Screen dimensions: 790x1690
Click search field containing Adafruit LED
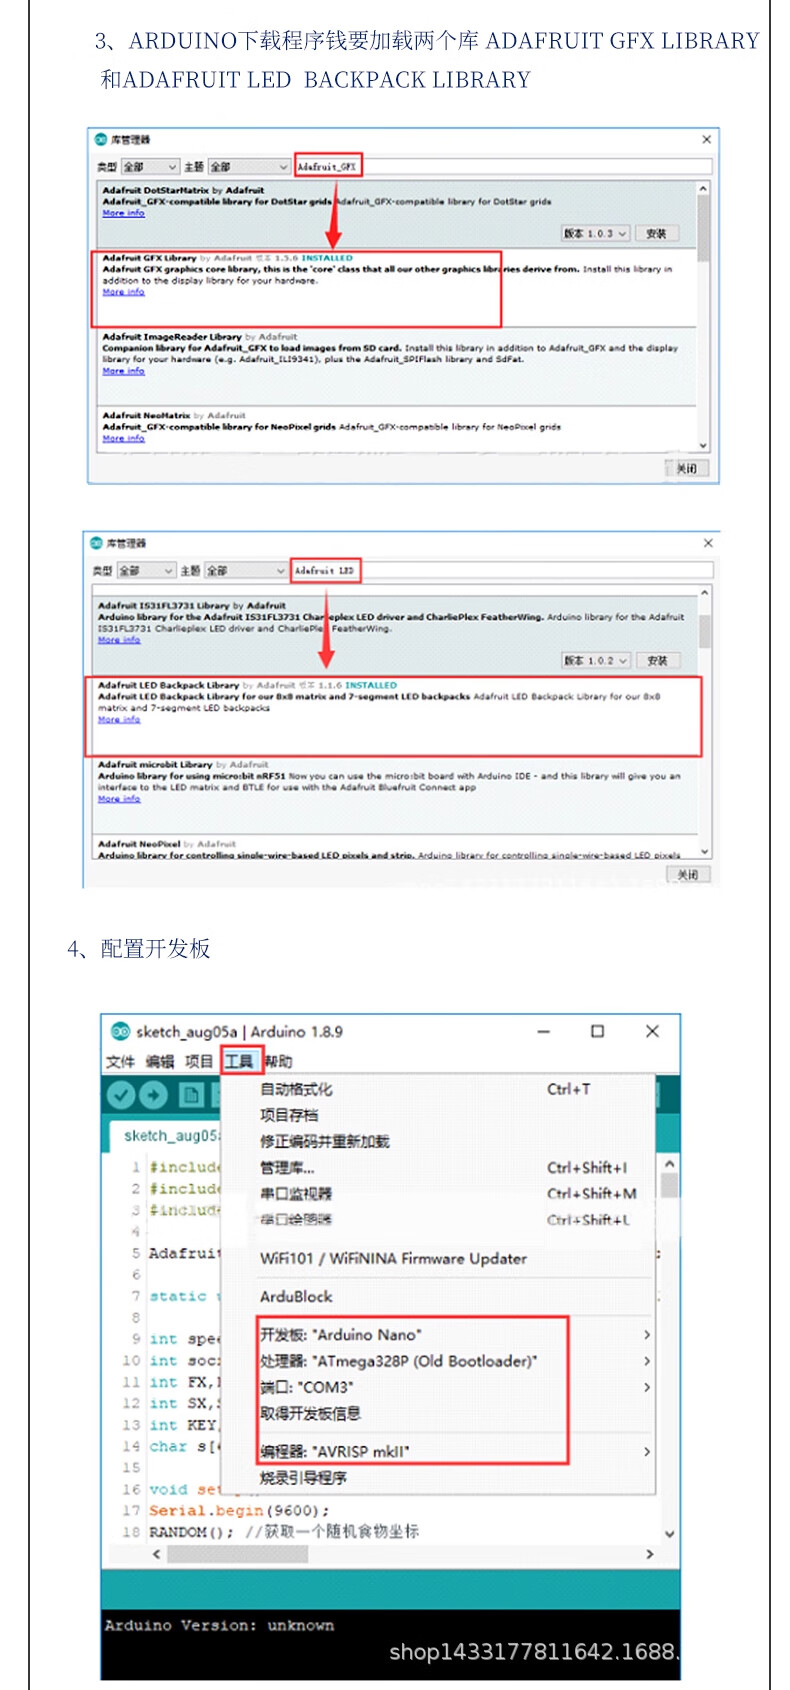pyautogui.click(x=503, y=570)
